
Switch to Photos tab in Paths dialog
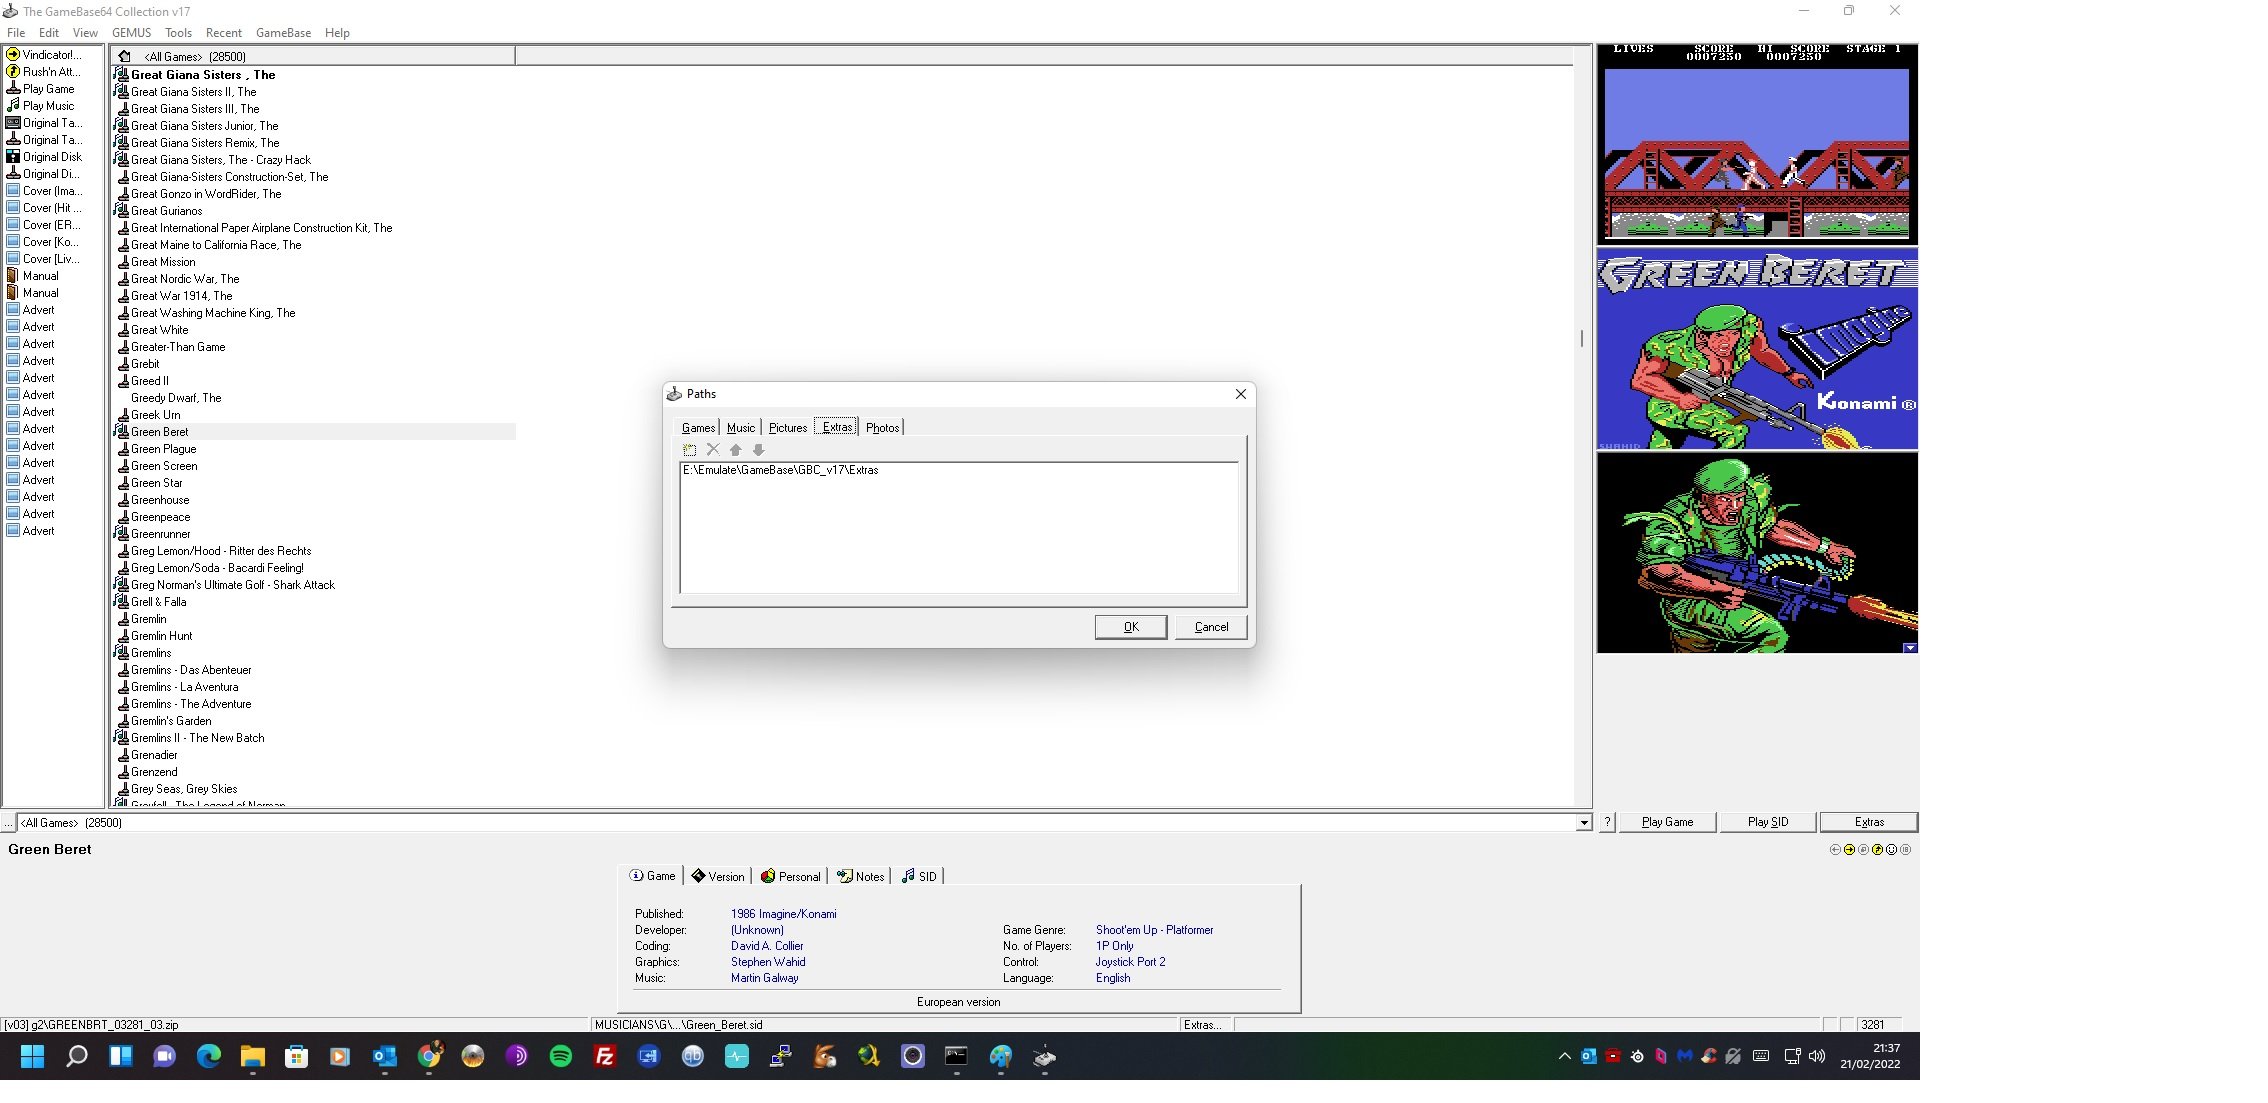tap(883, 428)
